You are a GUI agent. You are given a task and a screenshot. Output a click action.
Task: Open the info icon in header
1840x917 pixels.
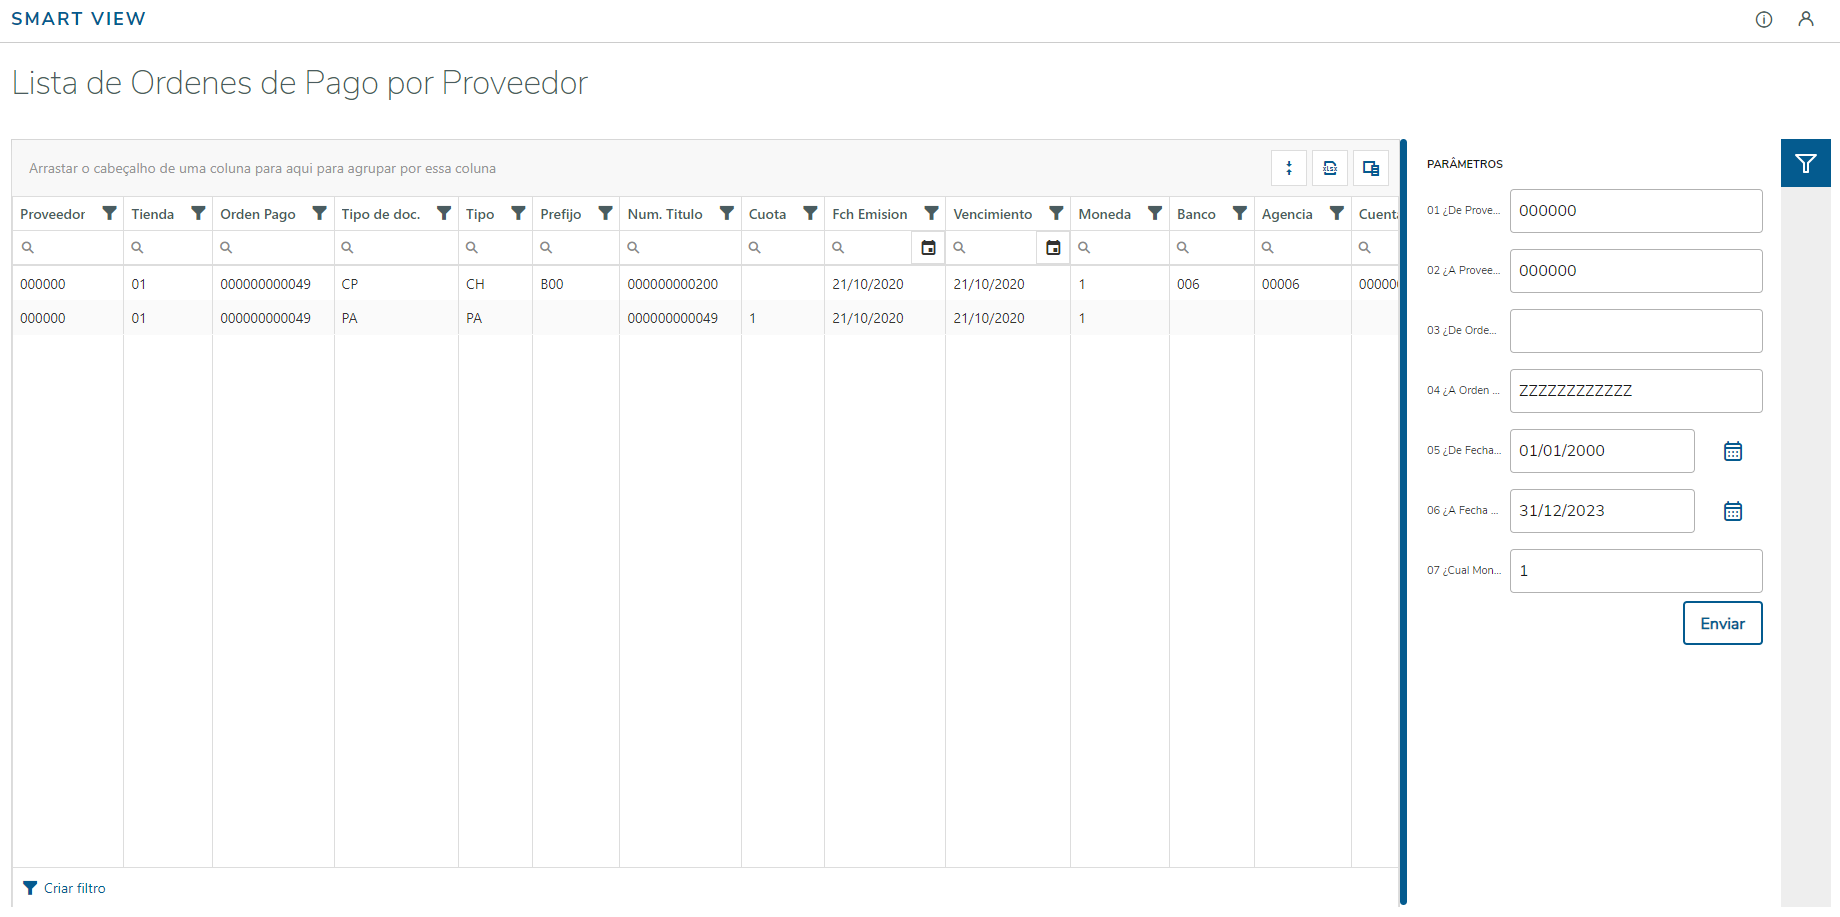[1764, 20]
